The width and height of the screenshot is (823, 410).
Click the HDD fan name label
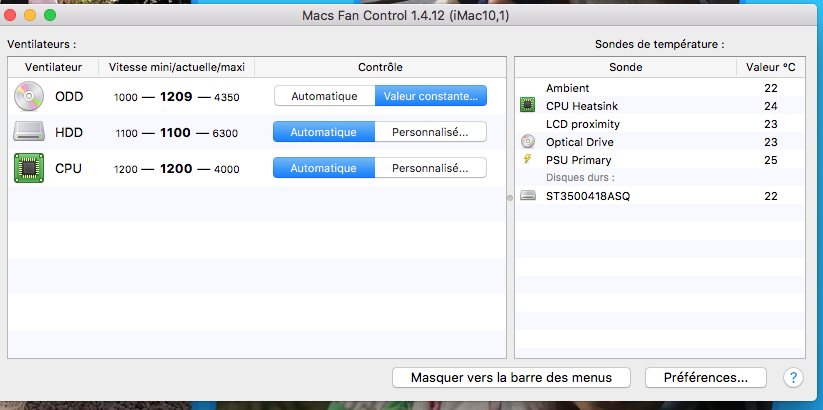pos(69,133)
